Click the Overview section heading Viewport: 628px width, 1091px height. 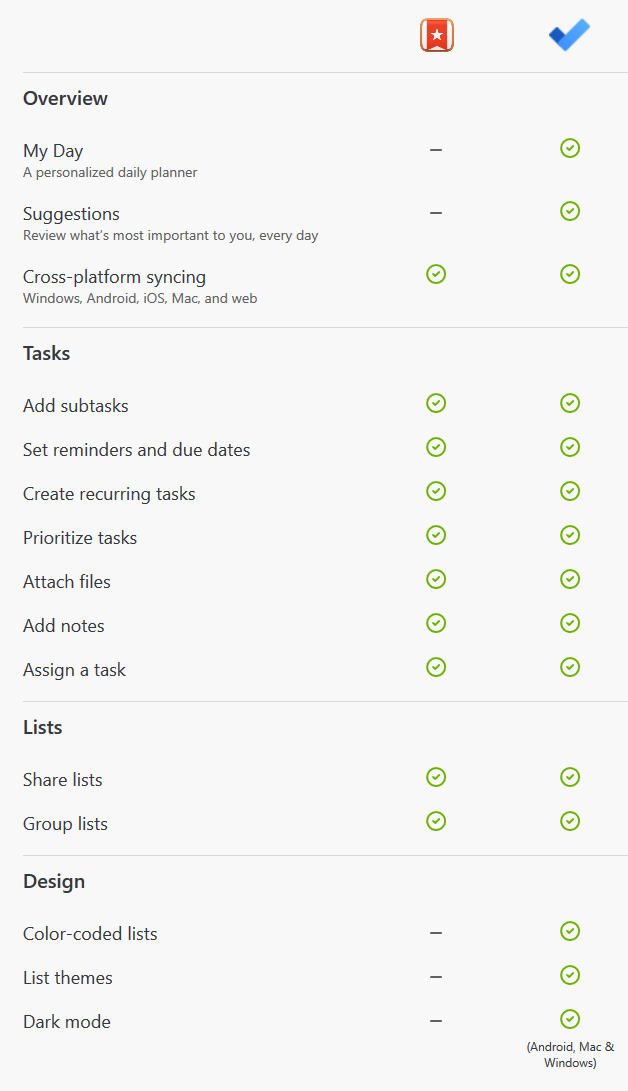point(65,99)
